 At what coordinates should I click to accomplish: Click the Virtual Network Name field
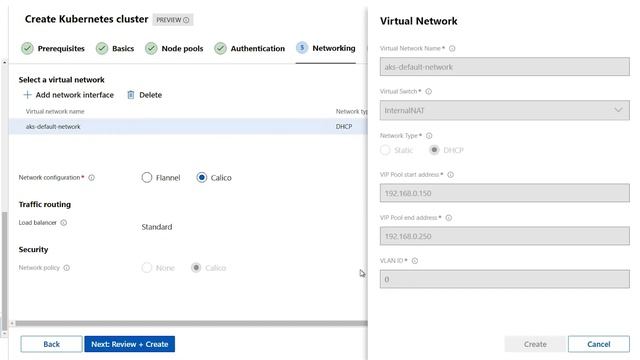[504, 67]
